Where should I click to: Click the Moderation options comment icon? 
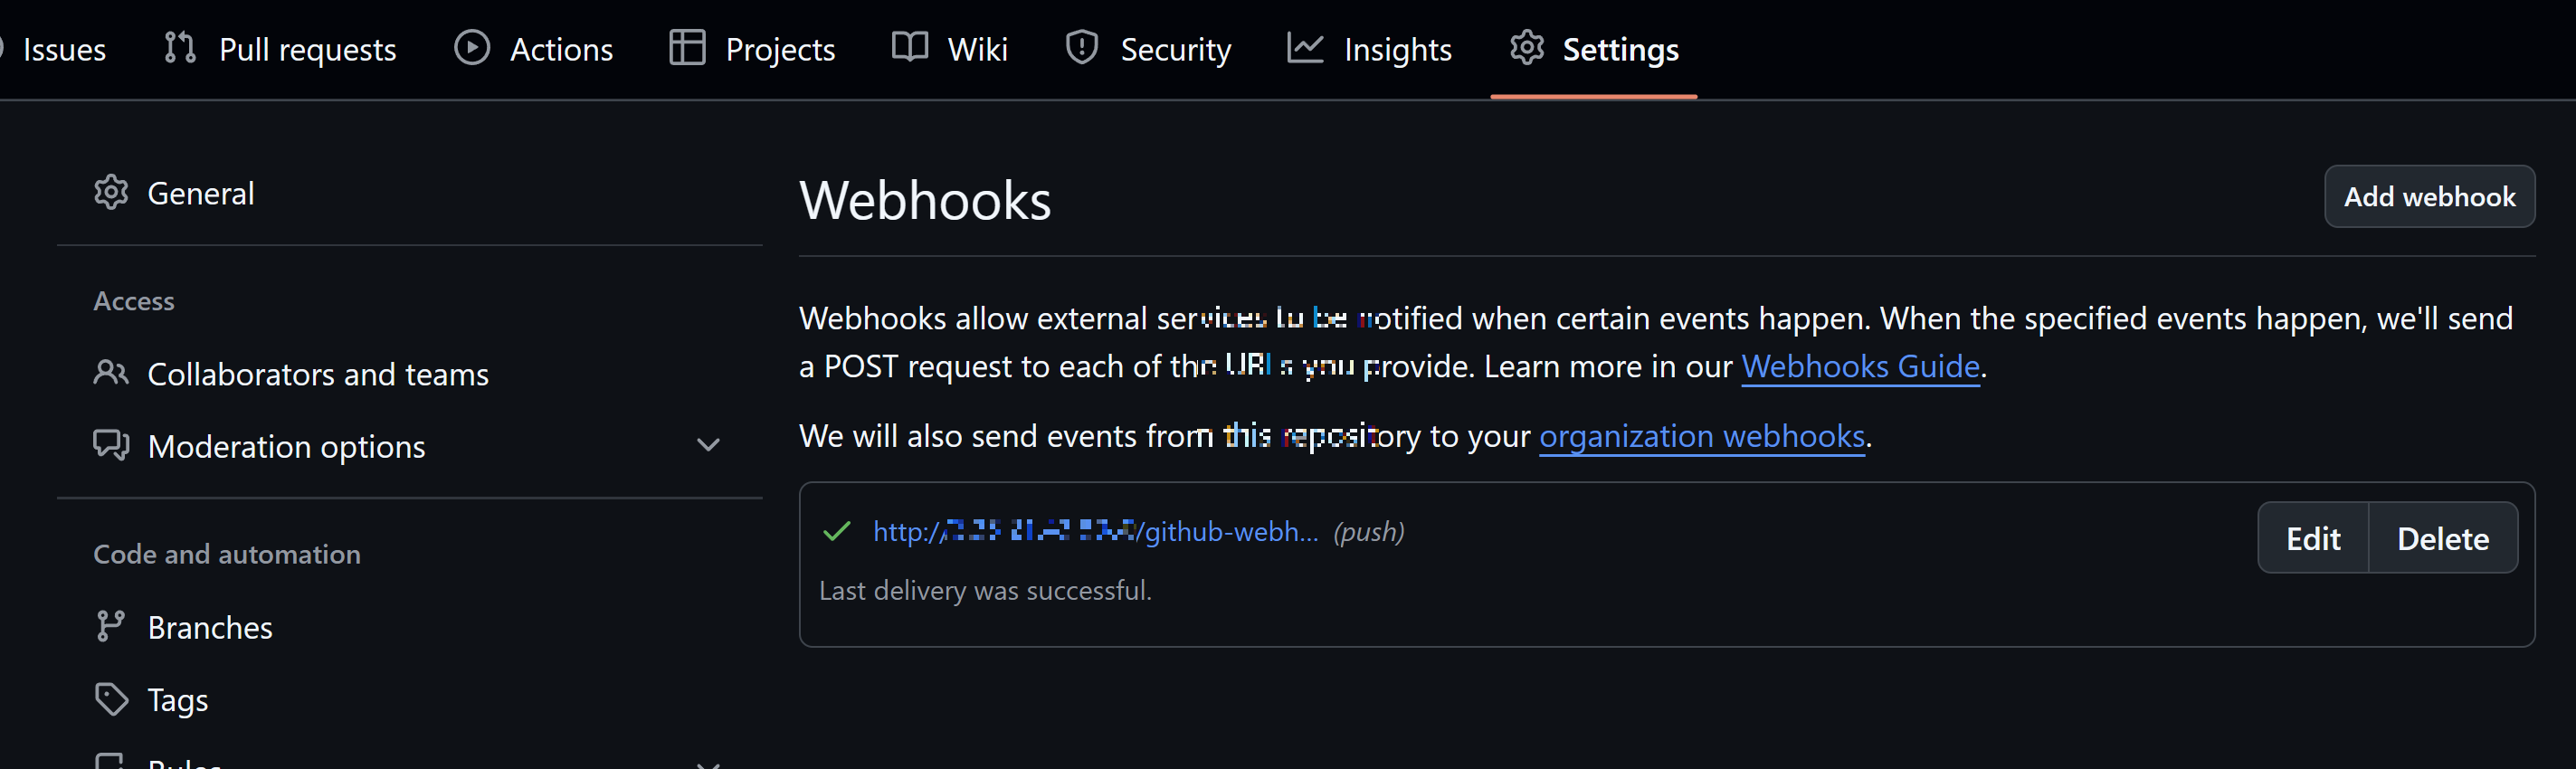click(111, 445)
